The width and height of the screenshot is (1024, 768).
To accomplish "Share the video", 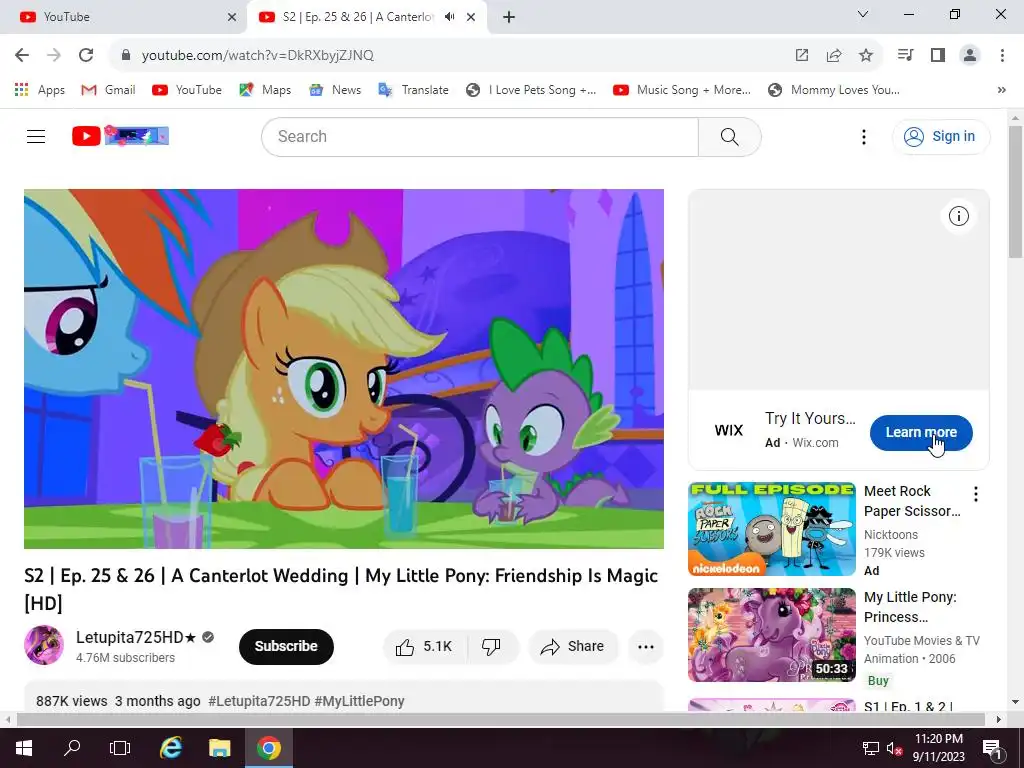I will click(x=572, y=647).
